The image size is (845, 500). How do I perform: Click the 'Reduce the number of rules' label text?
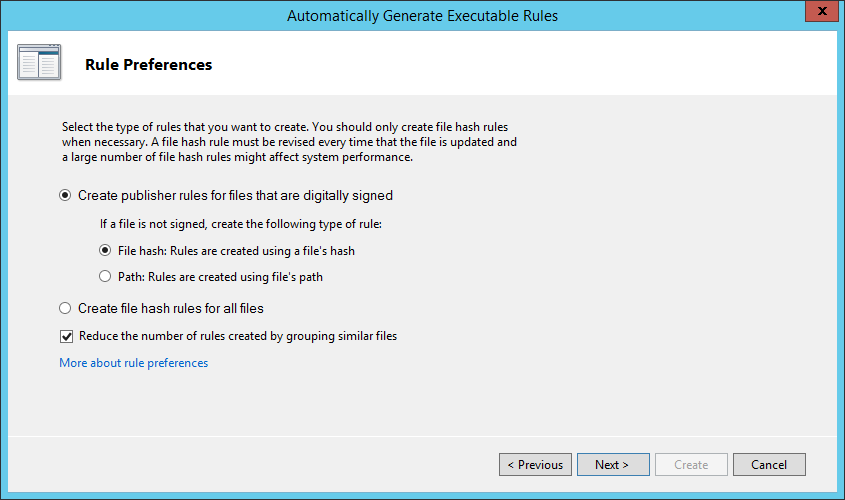pyautogui.click(x=238, y=336)
